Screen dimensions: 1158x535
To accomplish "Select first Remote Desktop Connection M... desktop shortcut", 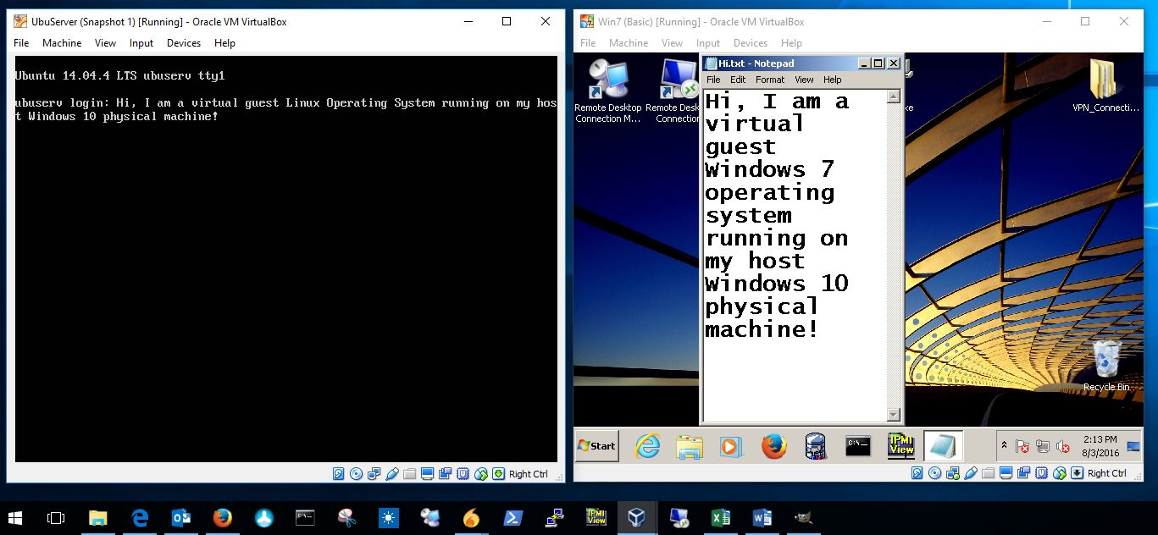I will point(609,90).
